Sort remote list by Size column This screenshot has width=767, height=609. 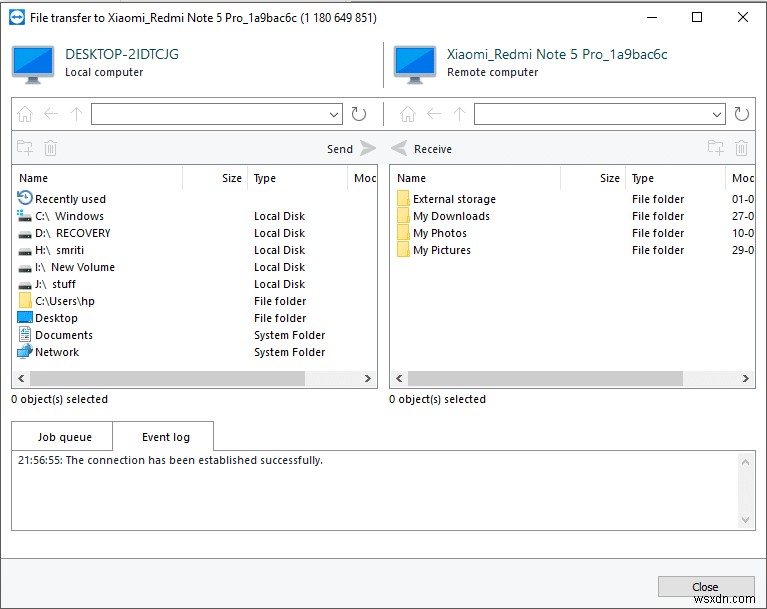click(x=593, y=178)
